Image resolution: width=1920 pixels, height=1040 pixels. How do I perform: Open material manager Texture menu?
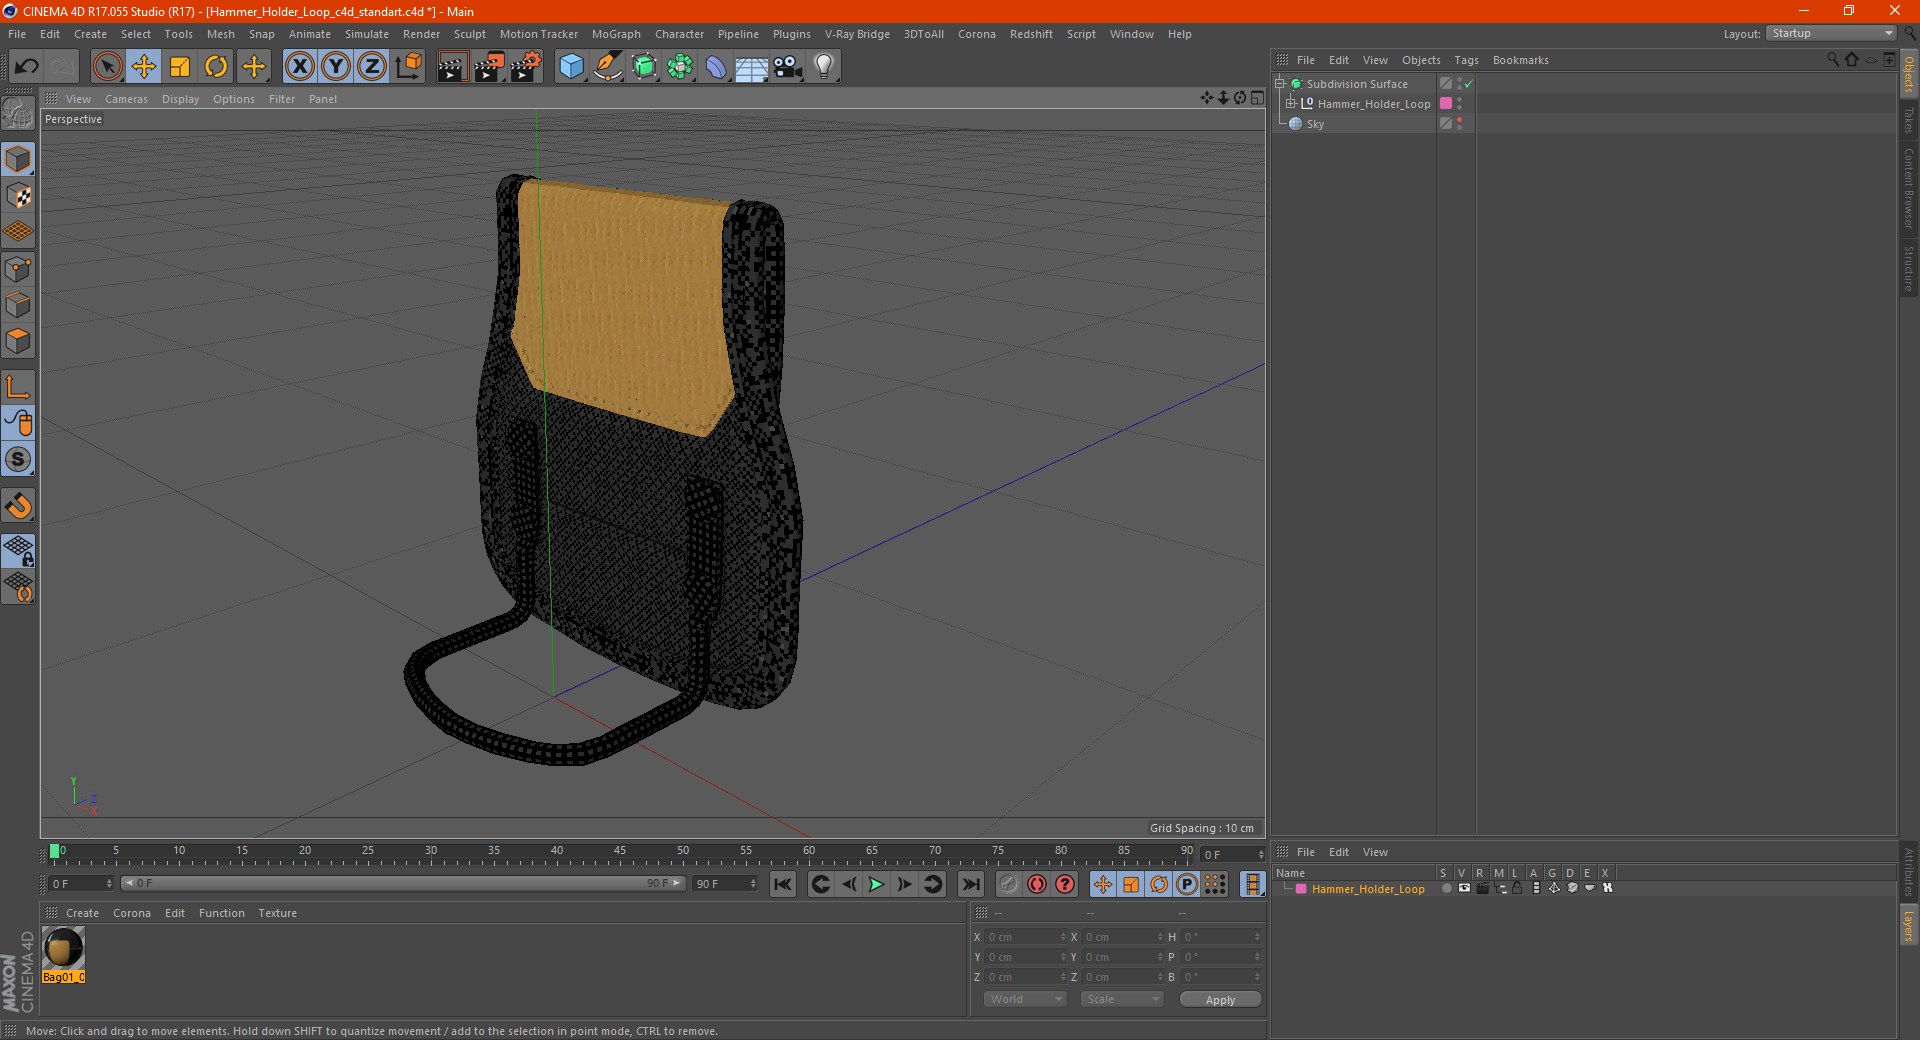277,913
